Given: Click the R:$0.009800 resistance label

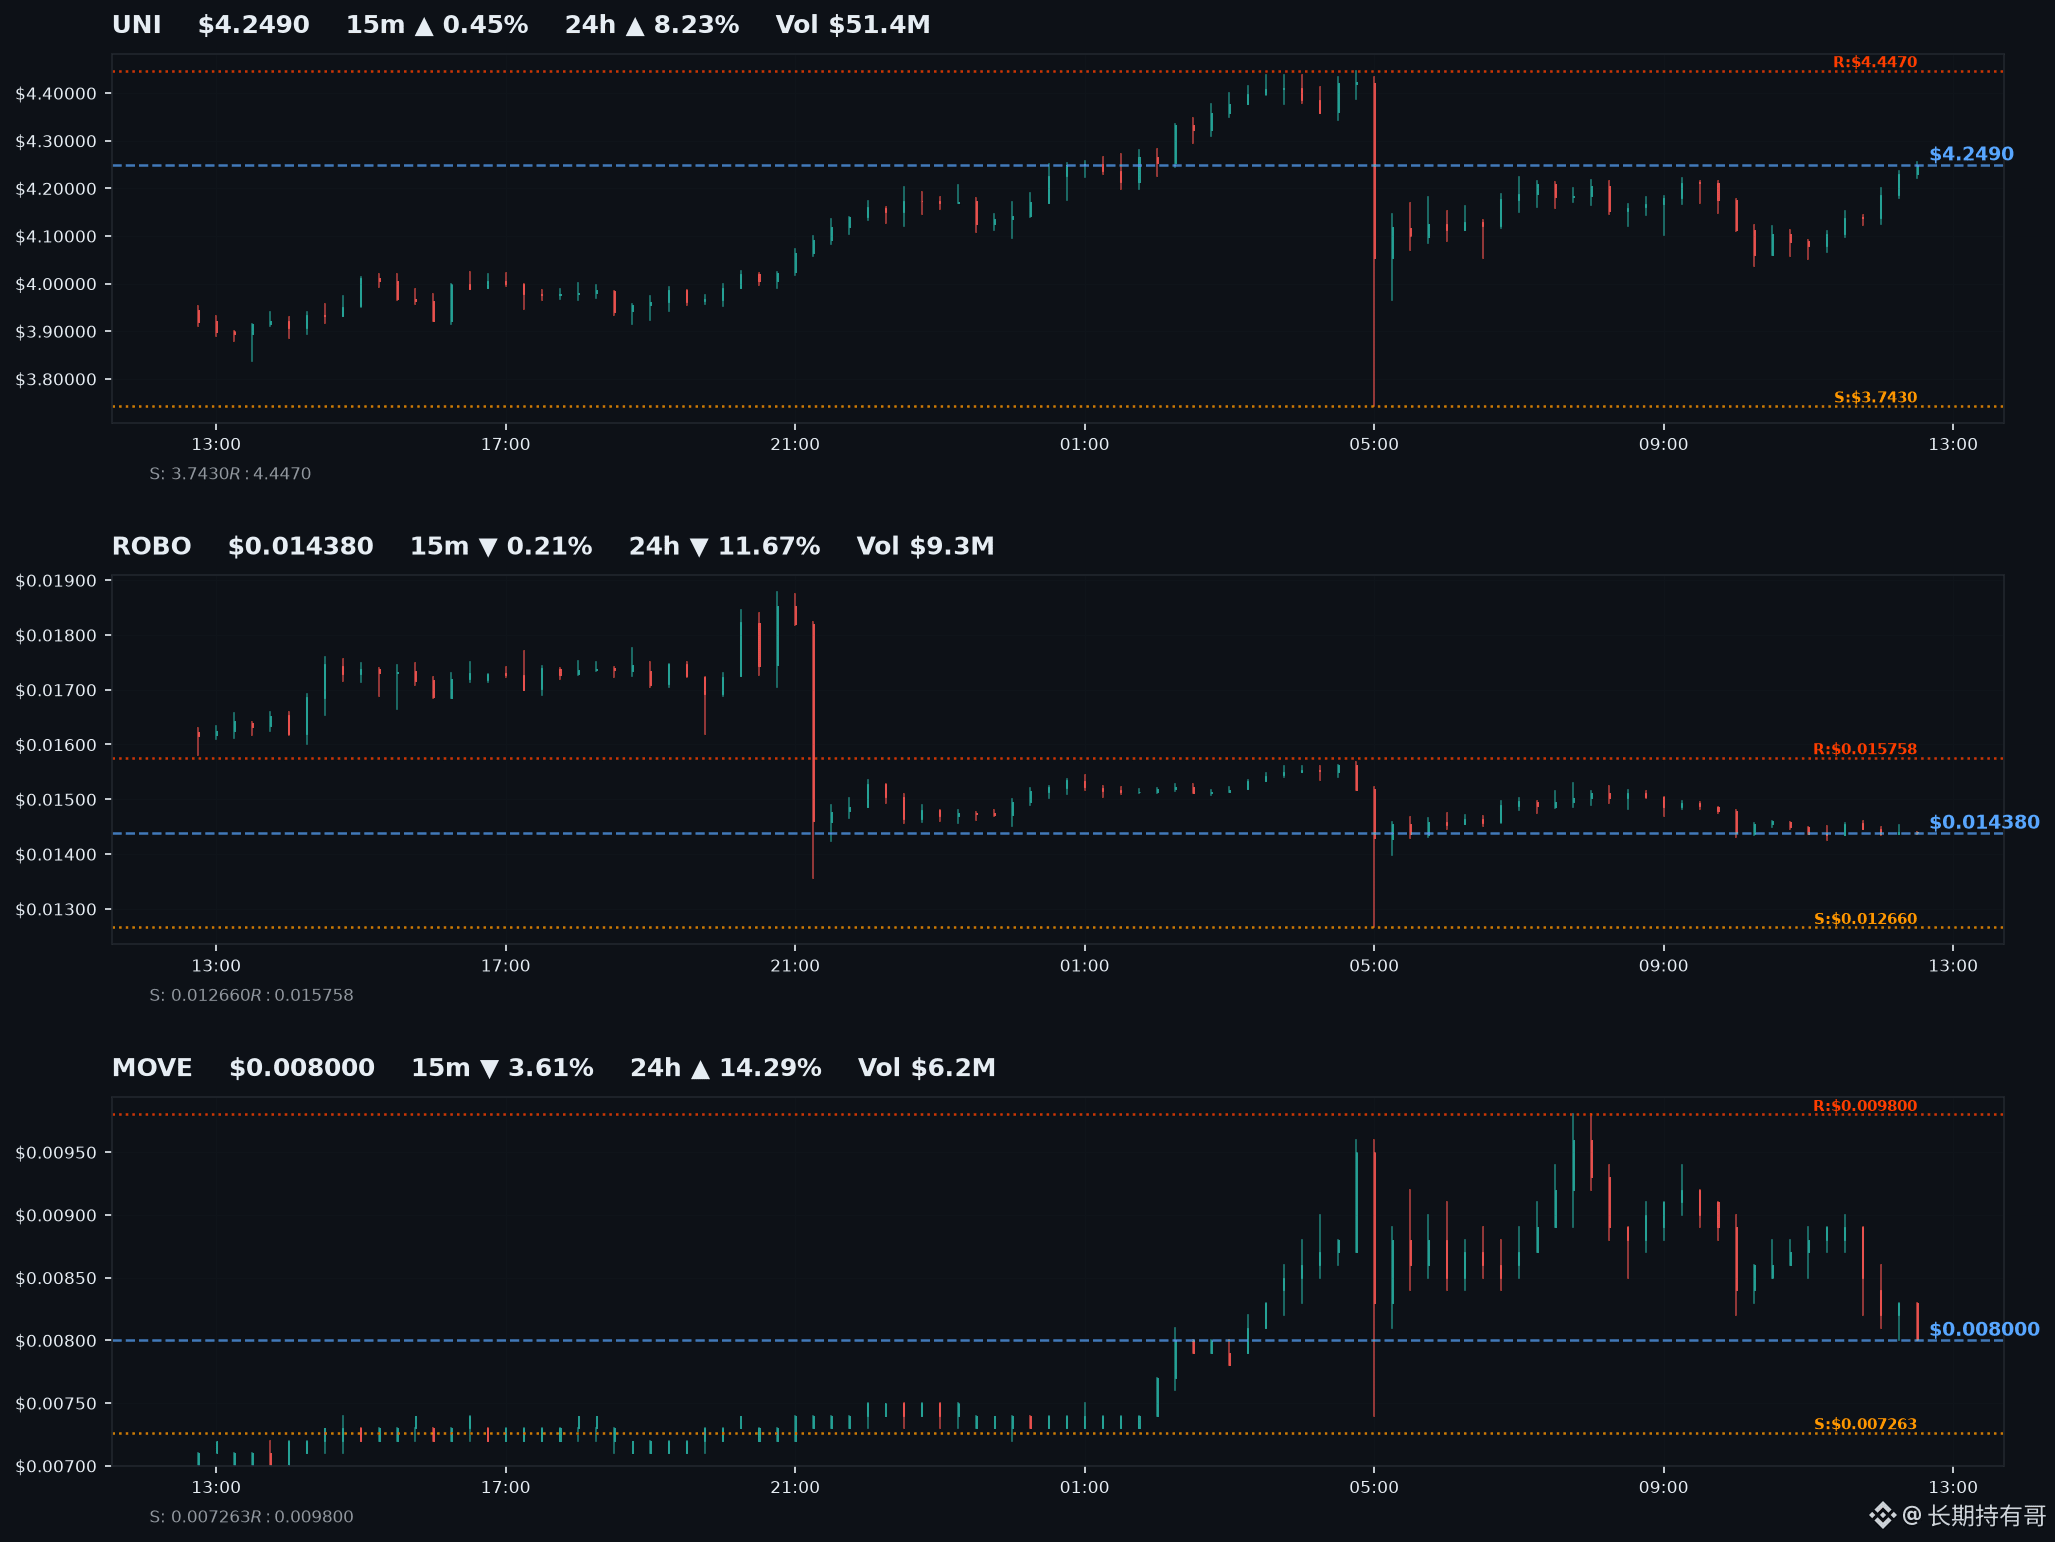Looking at the screenshot, I should click(x=1865, y=1106).
